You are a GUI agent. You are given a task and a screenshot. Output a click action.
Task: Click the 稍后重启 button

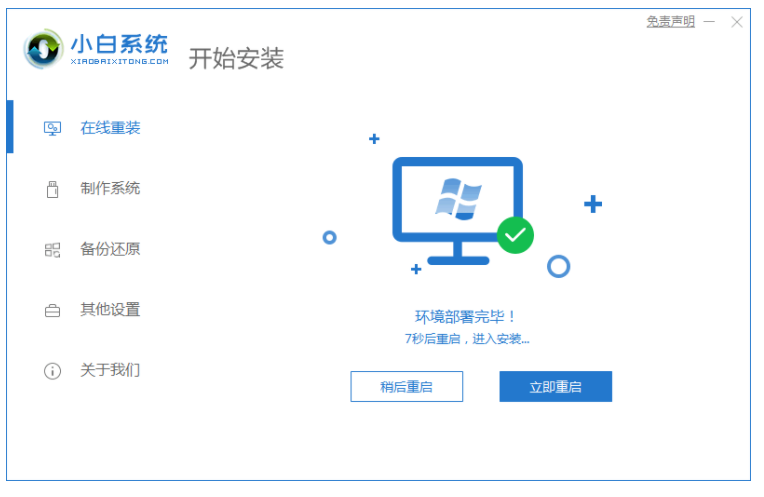[406, 386]
